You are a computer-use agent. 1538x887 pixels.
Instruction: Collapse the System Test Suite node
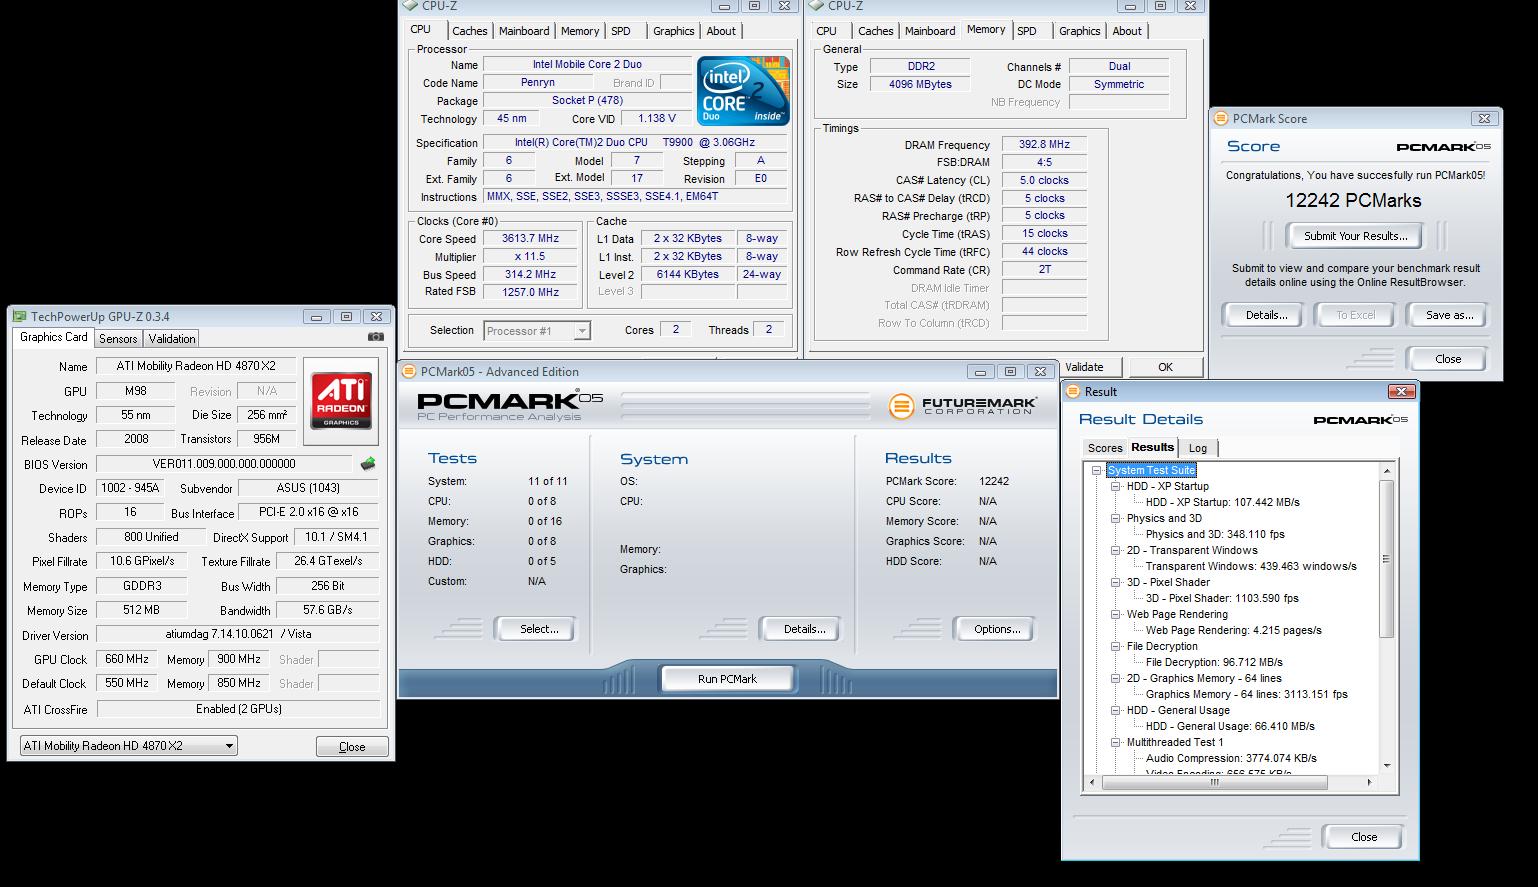tap(1097, 470)
